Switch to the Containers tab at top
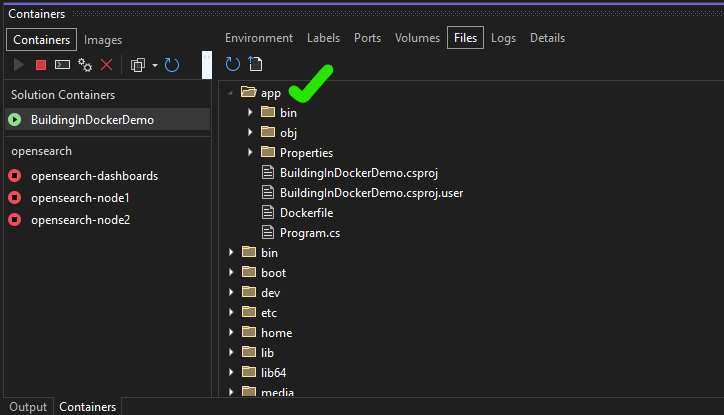Viewport: 724px width, 415px height. (42, 40)
